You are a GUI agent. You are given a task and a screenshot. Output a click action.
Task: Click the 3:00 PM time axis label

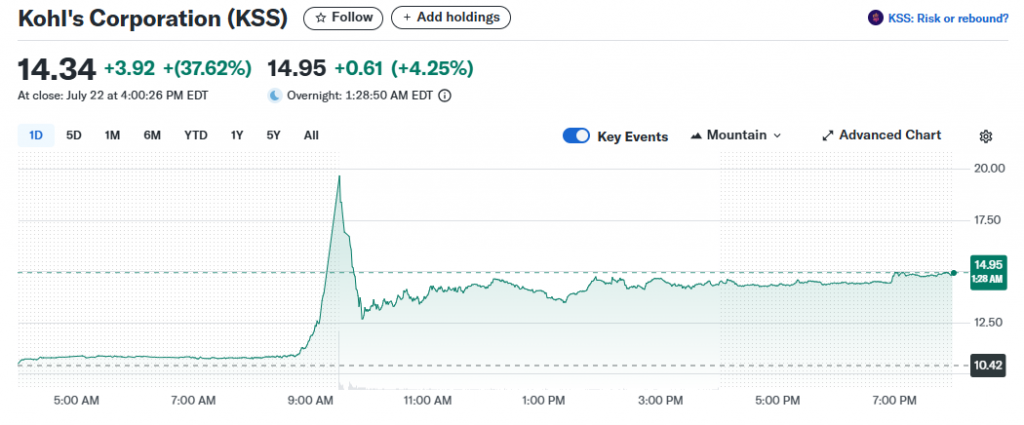coord(663,400)
